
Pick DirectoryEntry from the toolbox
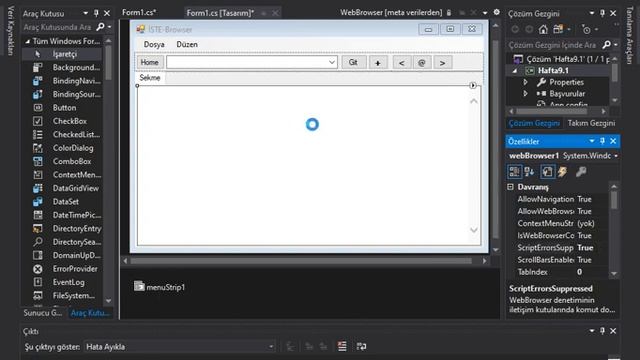(x=62, y=229)
